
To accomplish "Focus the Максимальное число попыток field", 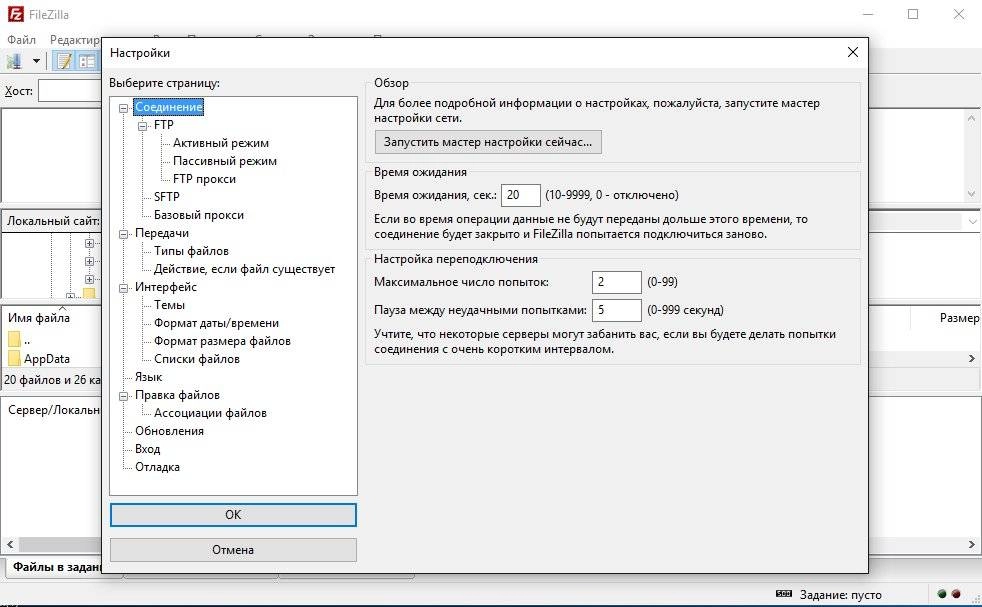I will point(616,282).
